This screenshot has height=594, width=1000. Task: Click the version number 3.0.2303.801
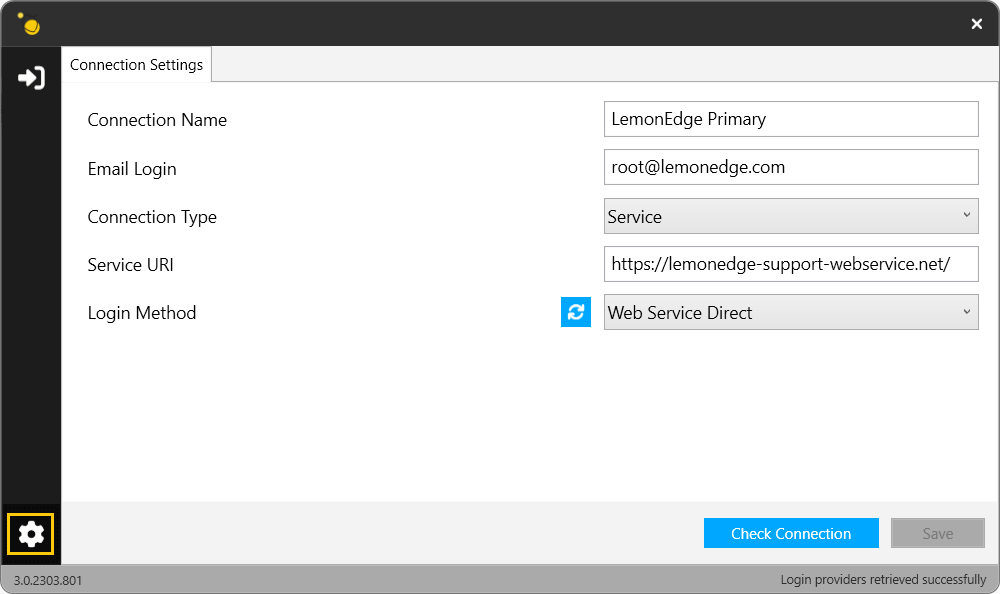click(x=48, y=581)
